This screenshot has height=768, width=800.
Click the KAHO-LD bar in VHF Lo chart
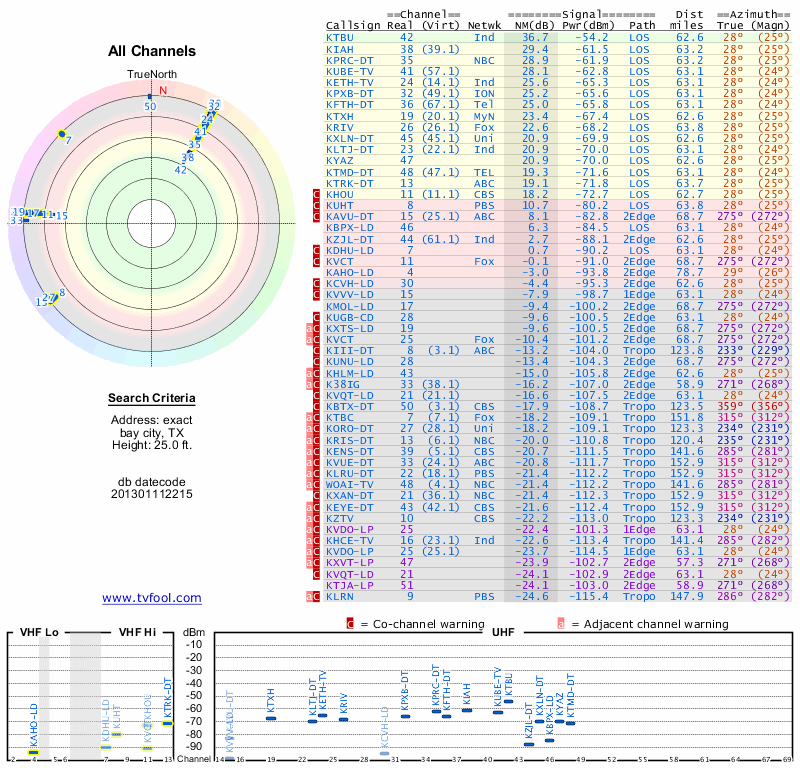tap(33, 751)
